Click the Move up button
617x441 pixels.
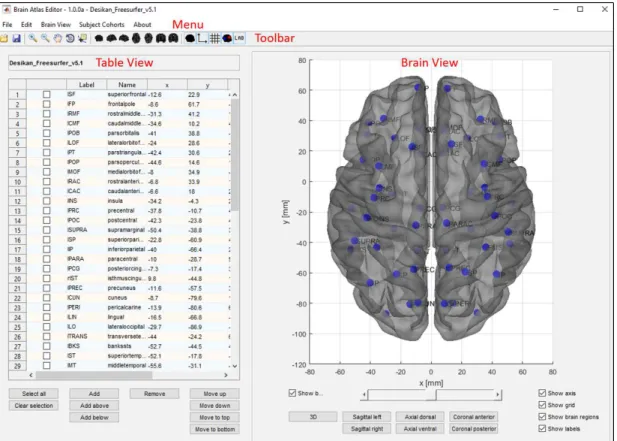coord(214,394)
